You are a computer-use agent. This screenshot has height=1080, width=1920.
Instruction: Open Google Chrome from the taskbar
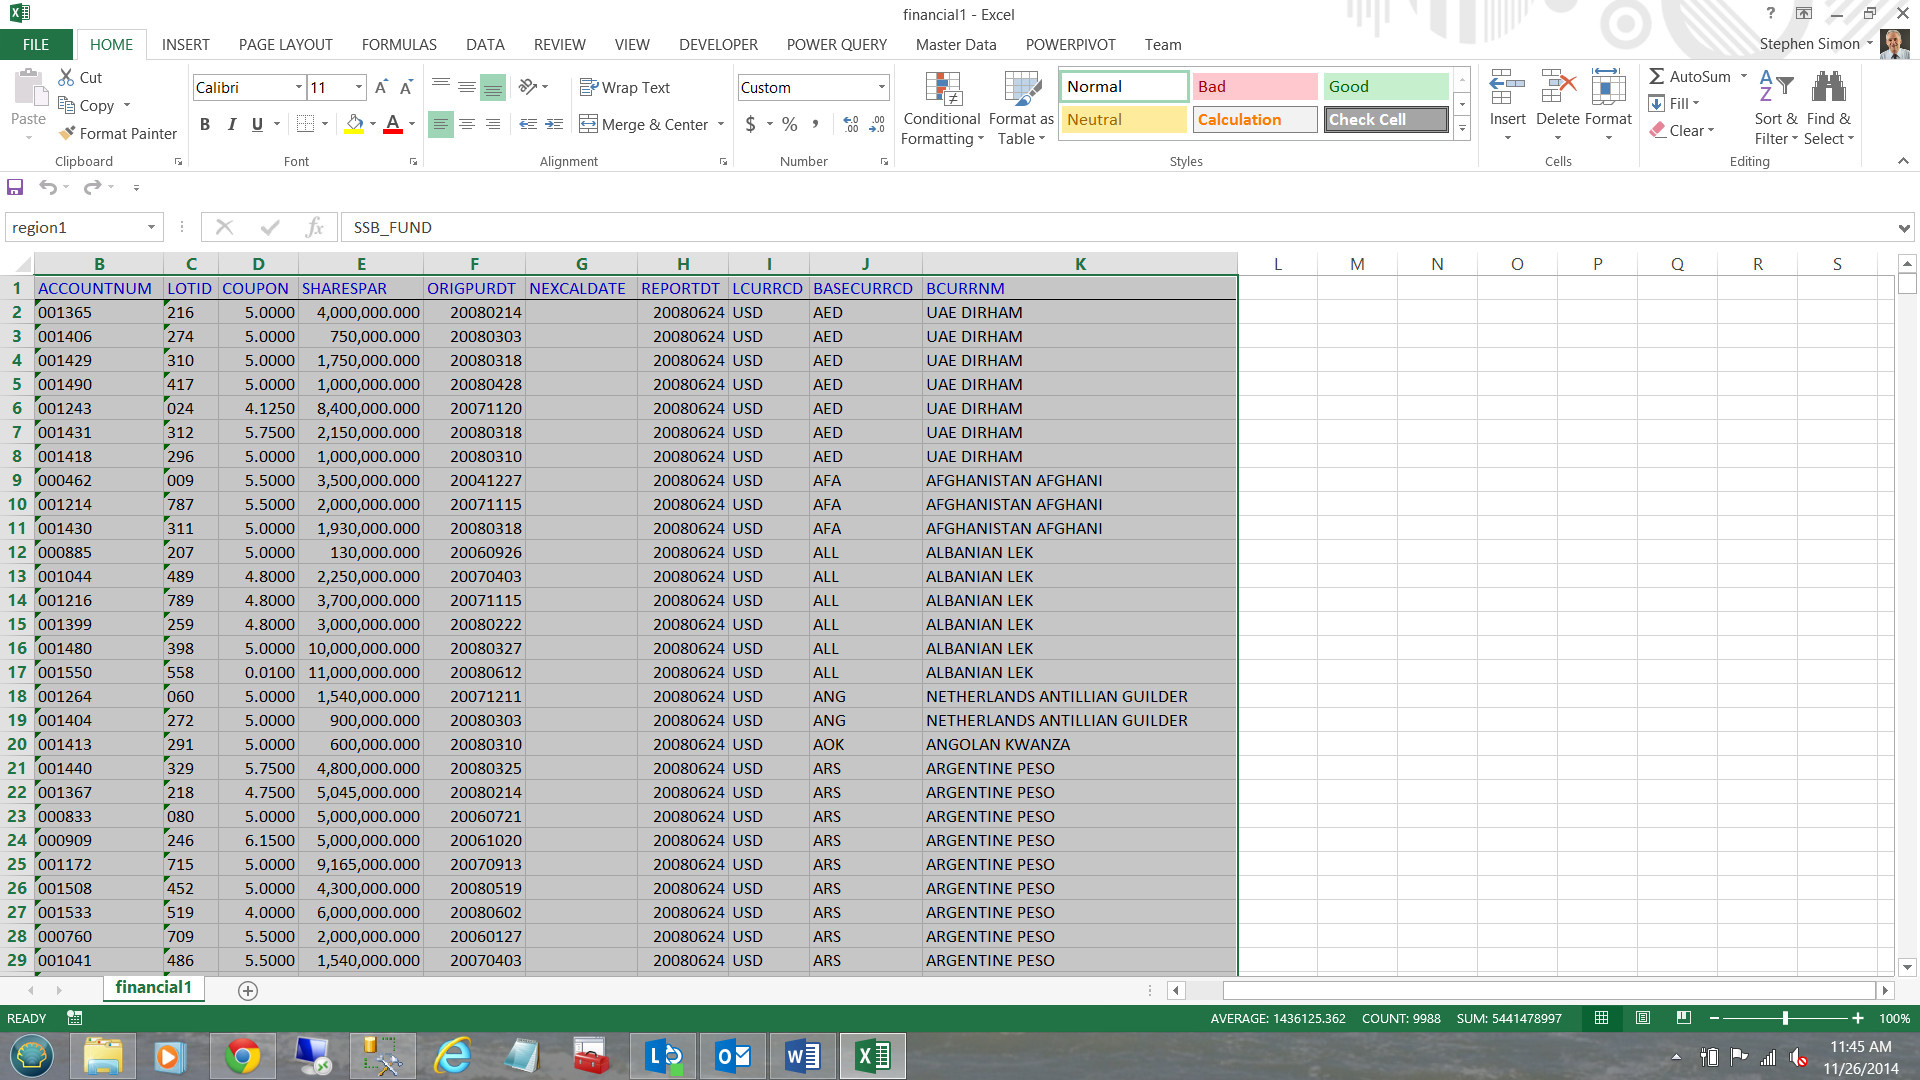[x=242, y=1056]
